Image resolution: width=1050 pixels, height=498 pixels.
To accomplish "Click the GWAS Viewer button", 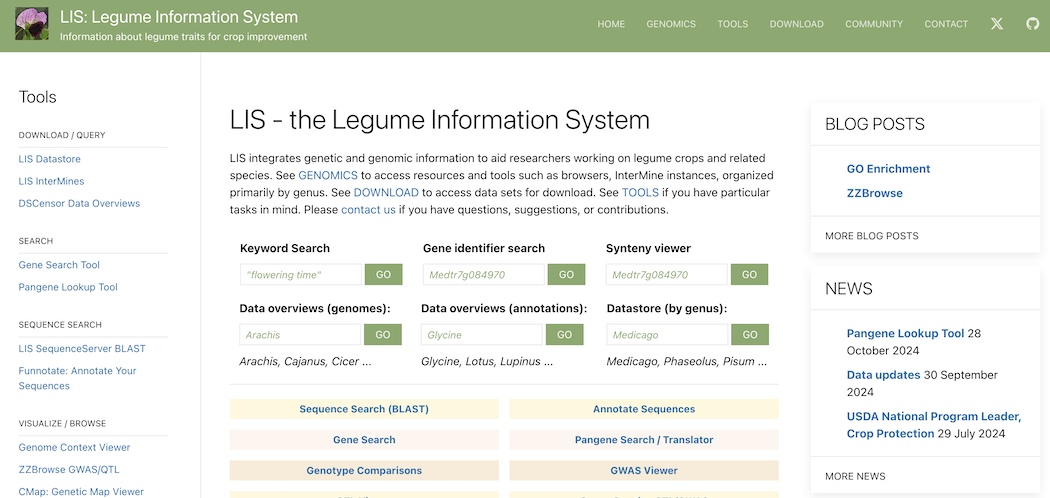I will tap(644, 471).
